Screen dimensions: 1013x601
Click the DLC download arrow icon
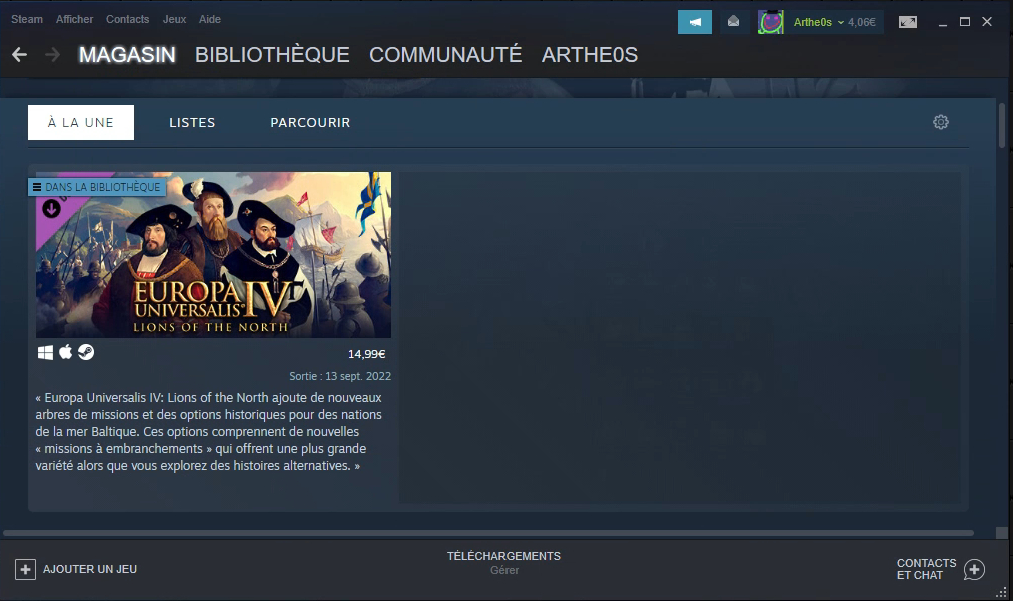51,209
